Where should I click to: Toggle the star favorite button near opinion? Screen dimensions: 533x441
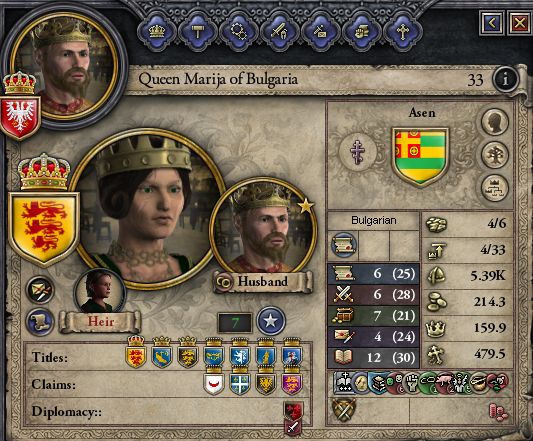tap(271, 321)
